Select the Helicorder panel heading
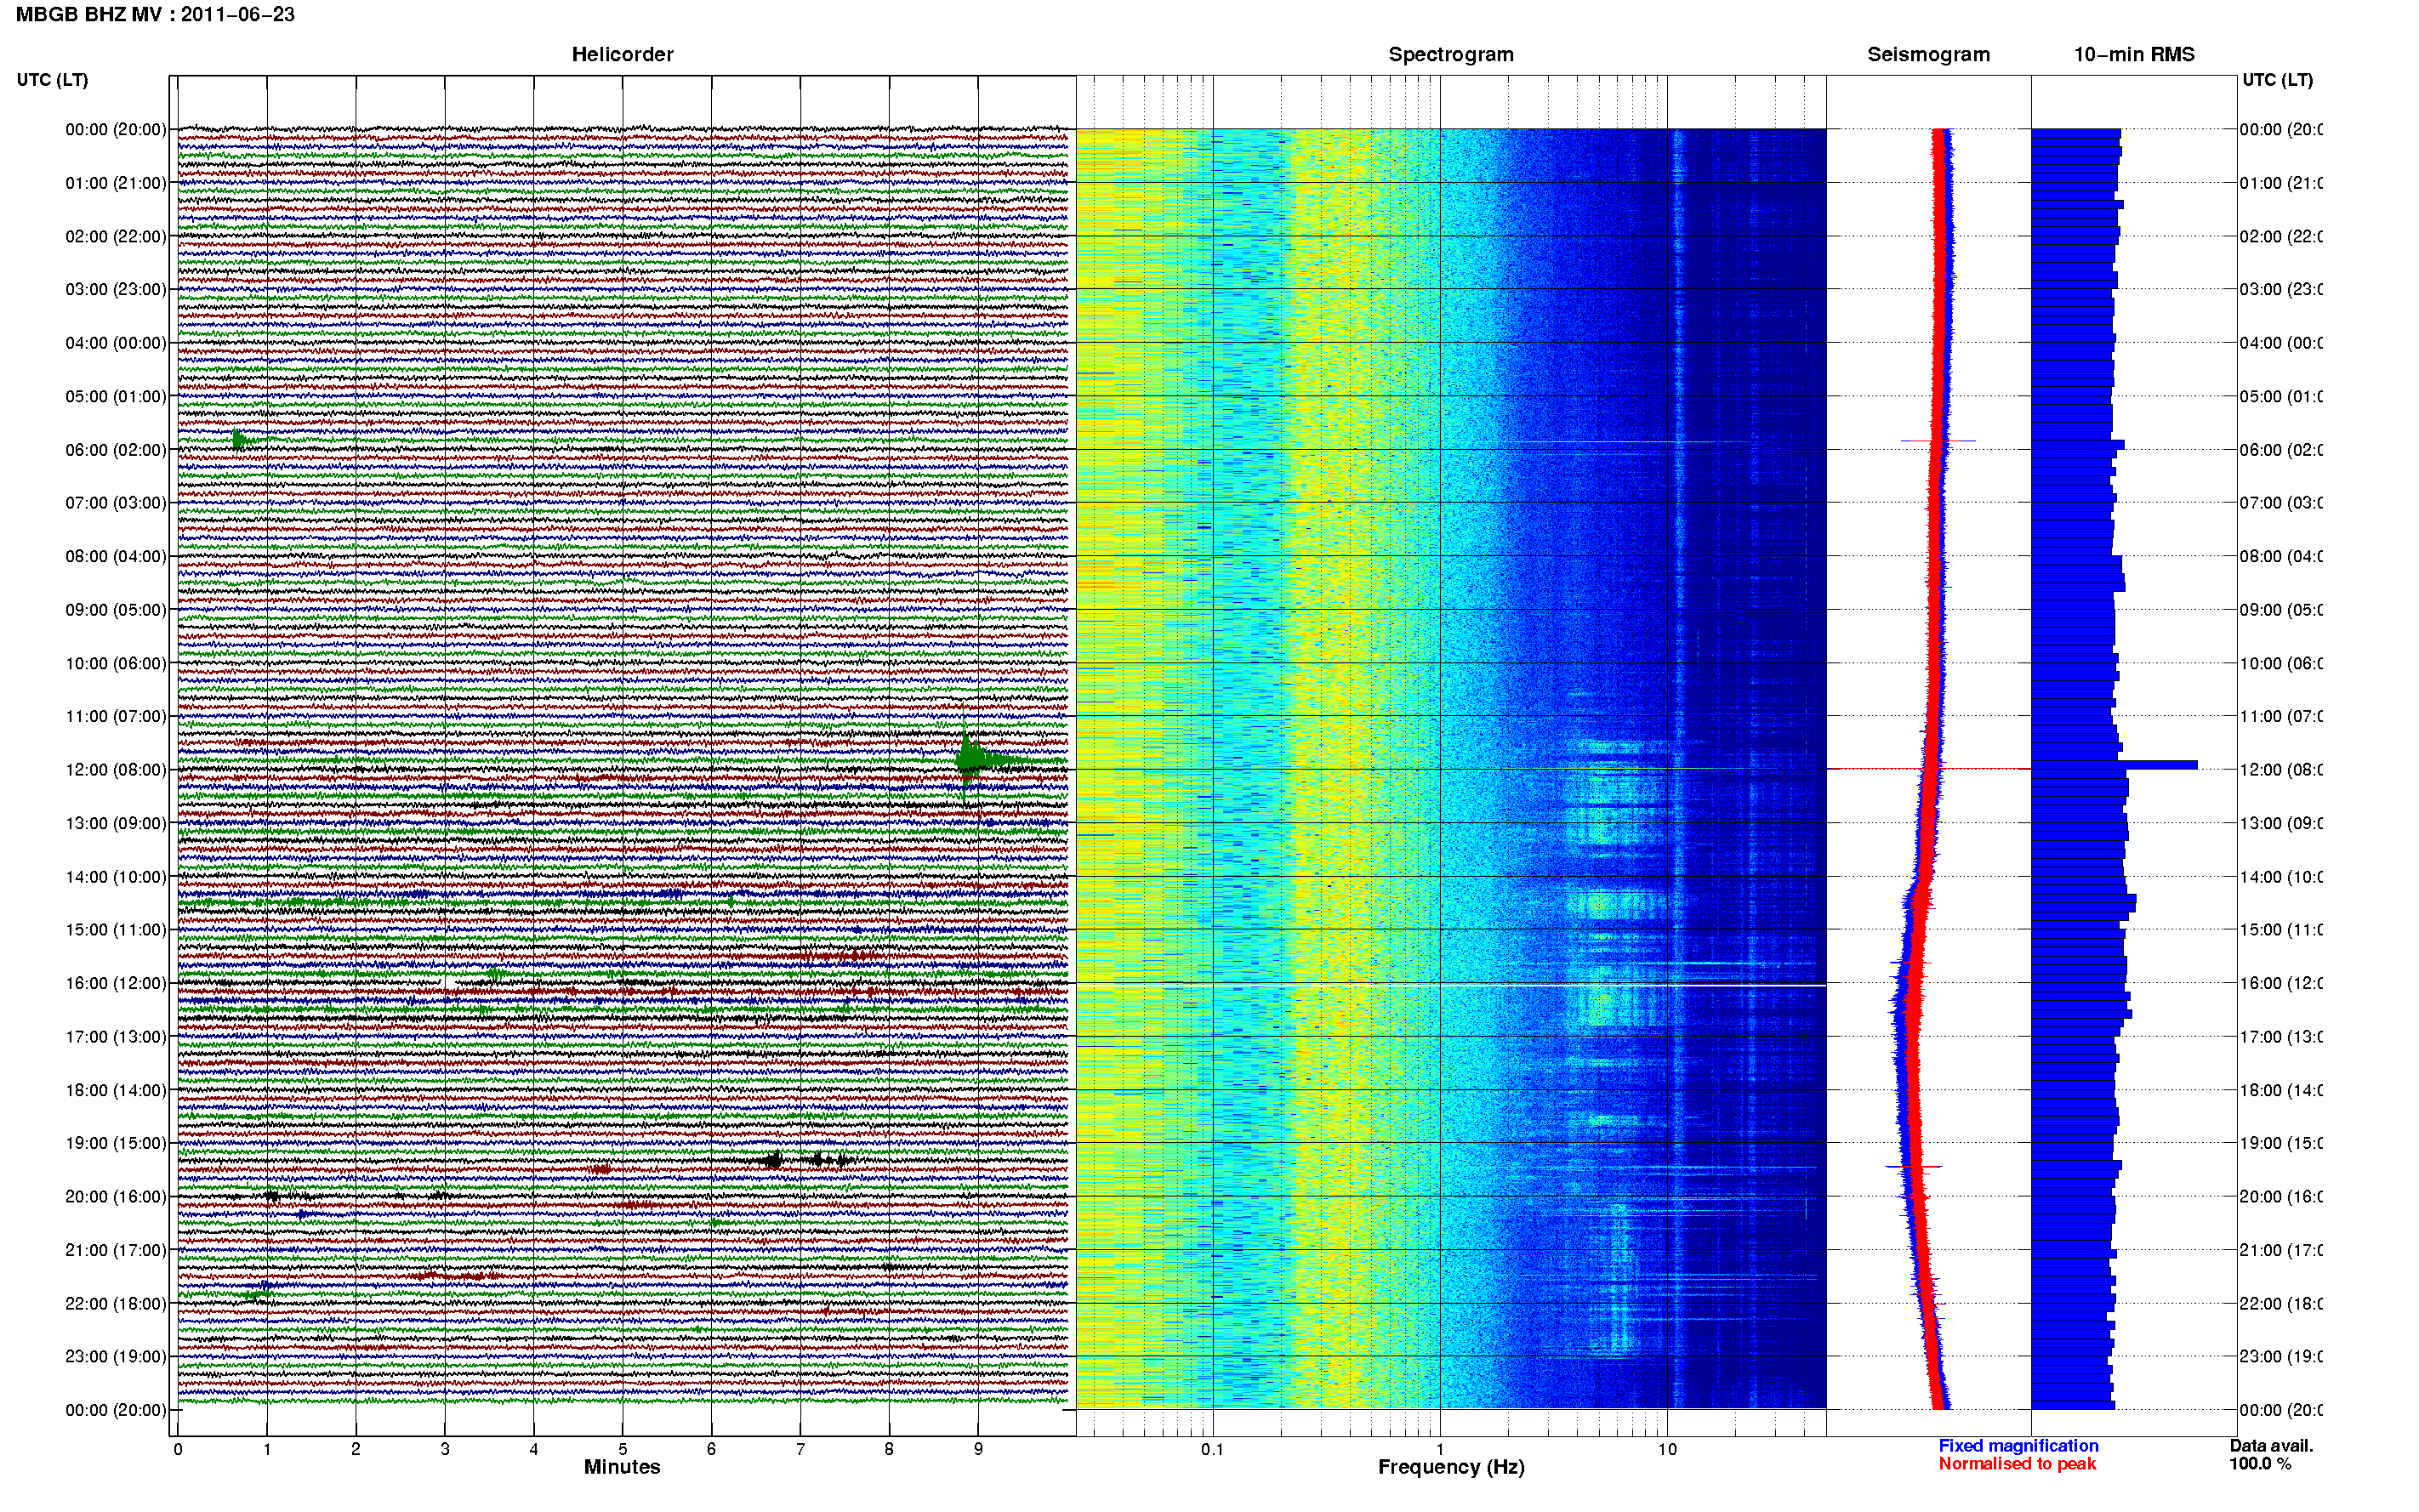 tap(622, 54)
